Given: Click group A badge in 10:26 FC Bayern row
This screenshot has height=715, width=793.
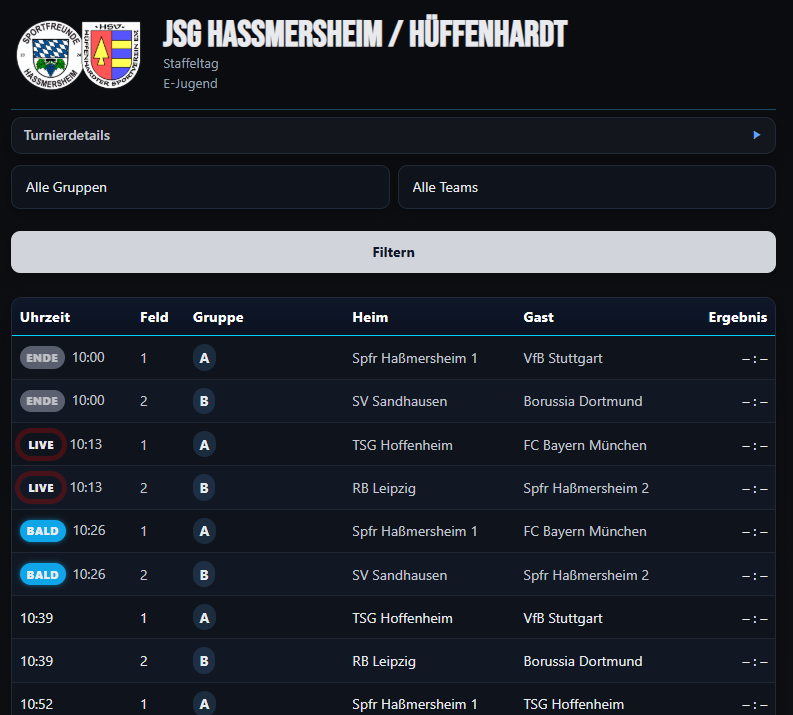Looking at the screenshot, I should coord(204,531).
